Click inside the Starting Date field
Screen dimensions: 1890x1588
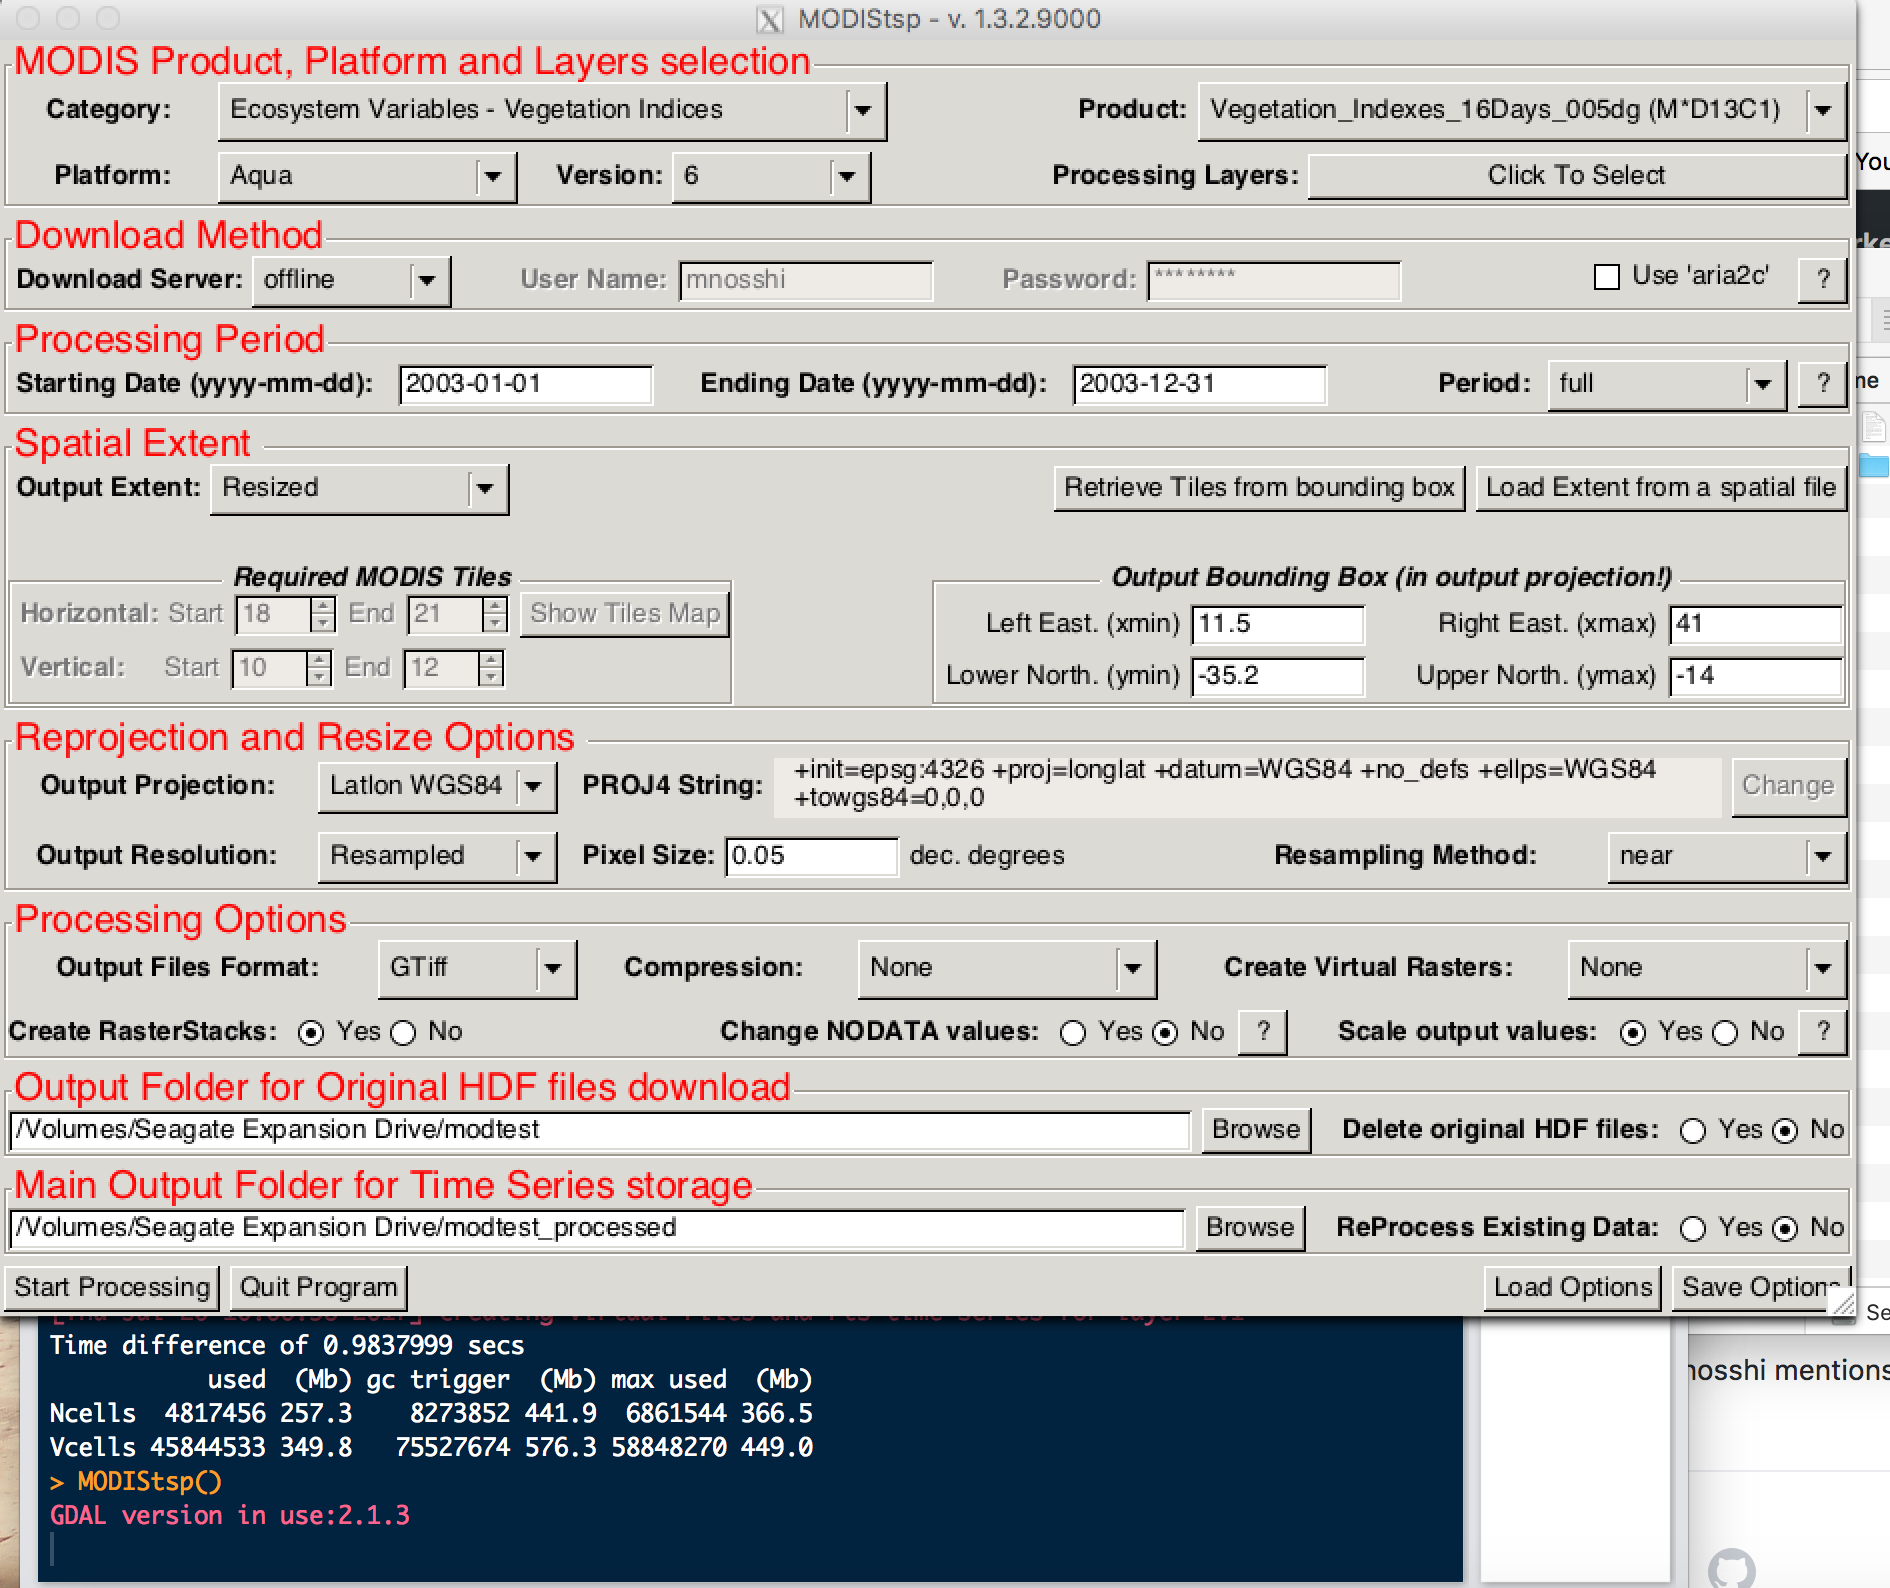tap(524, 384)
